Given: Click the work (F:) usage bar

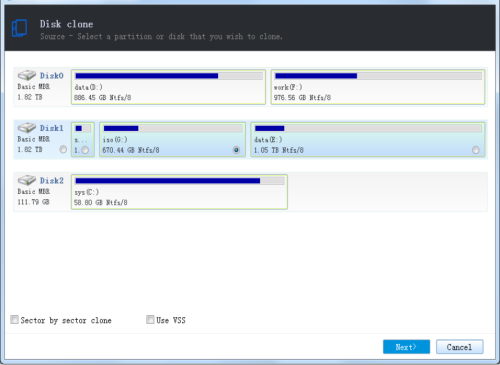Looking at the screenshot, I should click(378, 76).
